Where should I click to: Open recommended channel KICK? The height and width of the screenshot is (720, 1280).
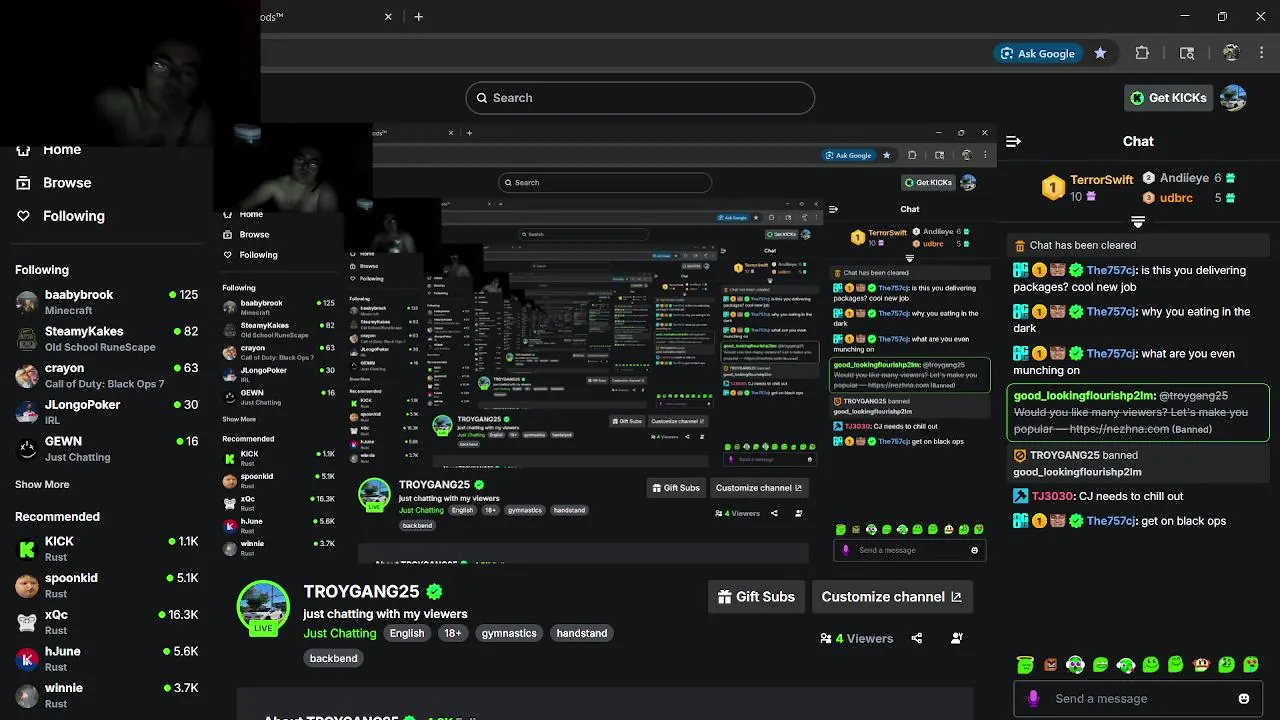(106, 548)
